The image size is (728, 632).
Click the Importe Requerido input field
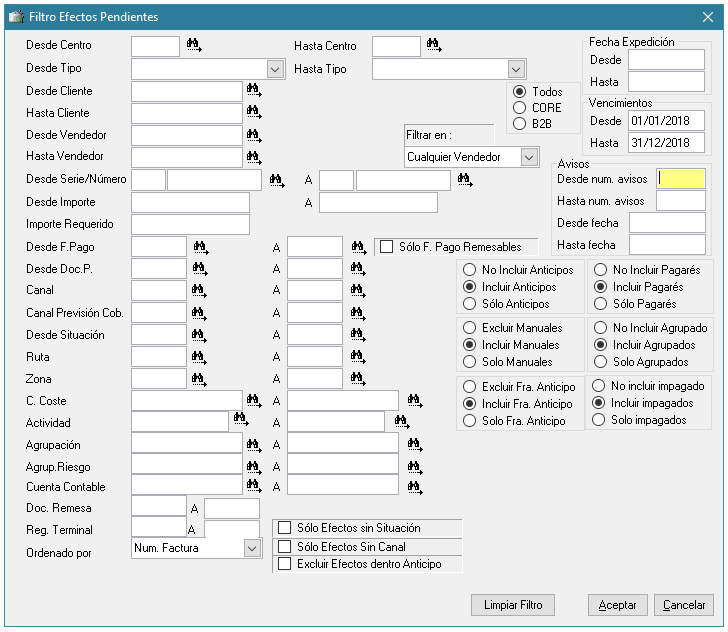[x=190, y=224]
